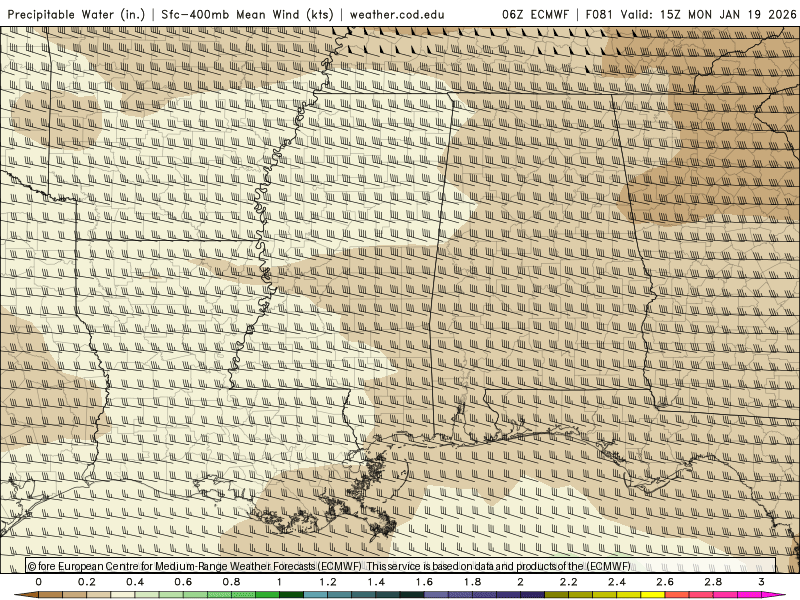The width and height of the screenshot is (800, 600).
Task: Click the '0.2' label on the color scale
Action: click(x=87, y=582)
